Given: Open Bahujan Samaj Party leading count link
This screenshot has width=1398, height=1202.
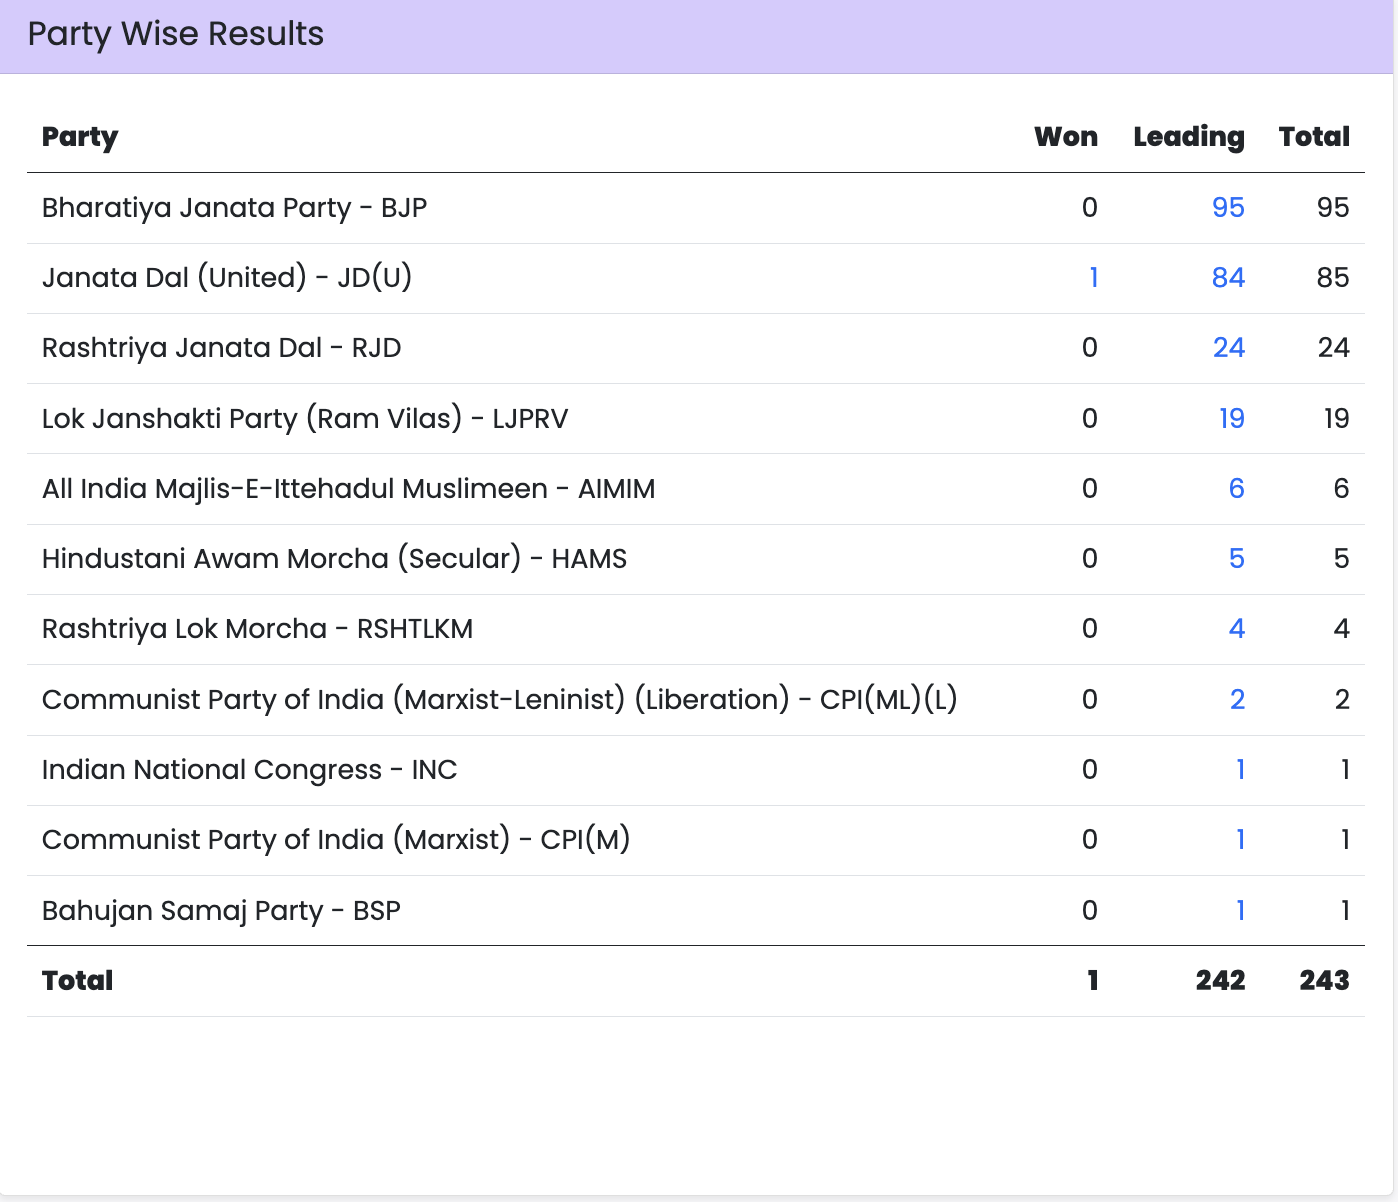Looking at the screenshot, I should tap(1240, 910).
